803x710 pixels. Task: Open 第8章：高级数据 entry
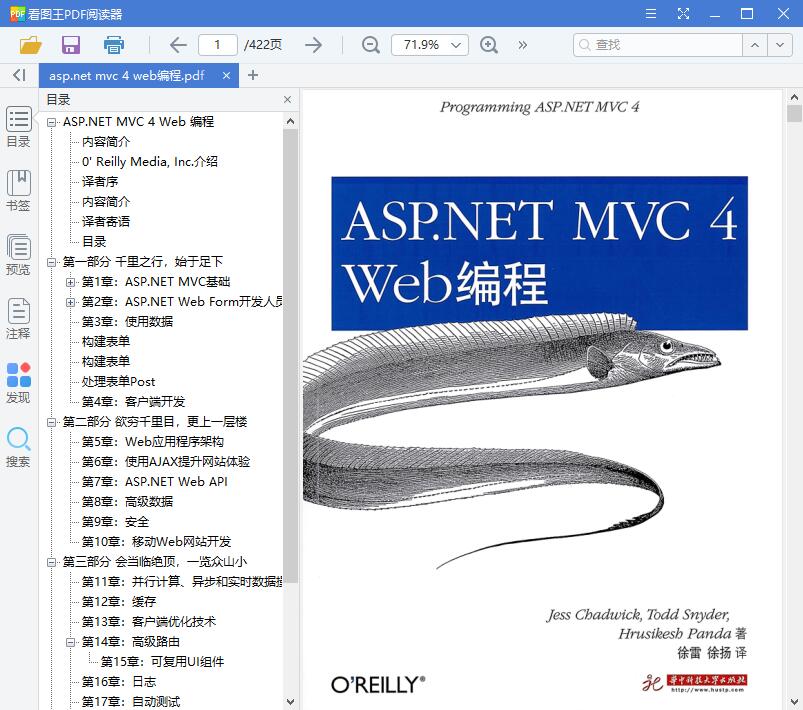point(127,502)
